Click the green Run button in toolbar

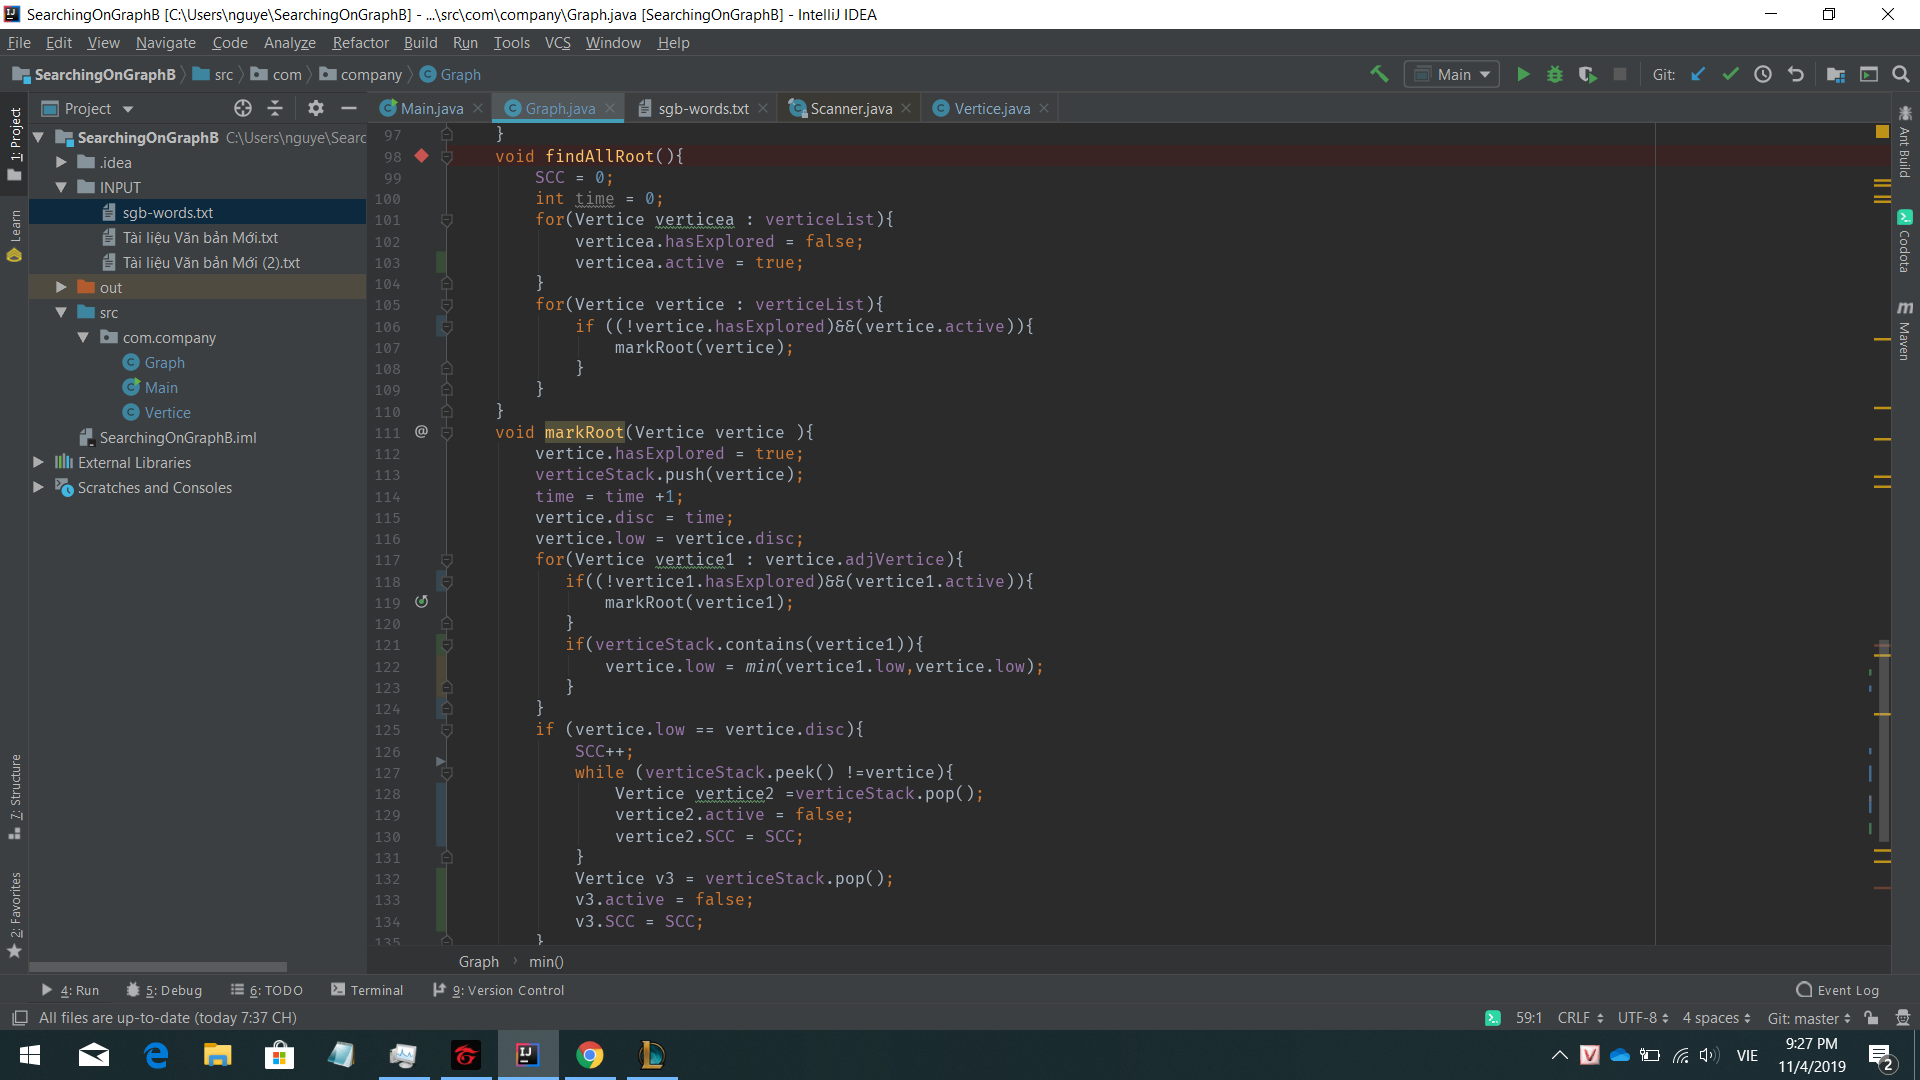click(1523, 74)
